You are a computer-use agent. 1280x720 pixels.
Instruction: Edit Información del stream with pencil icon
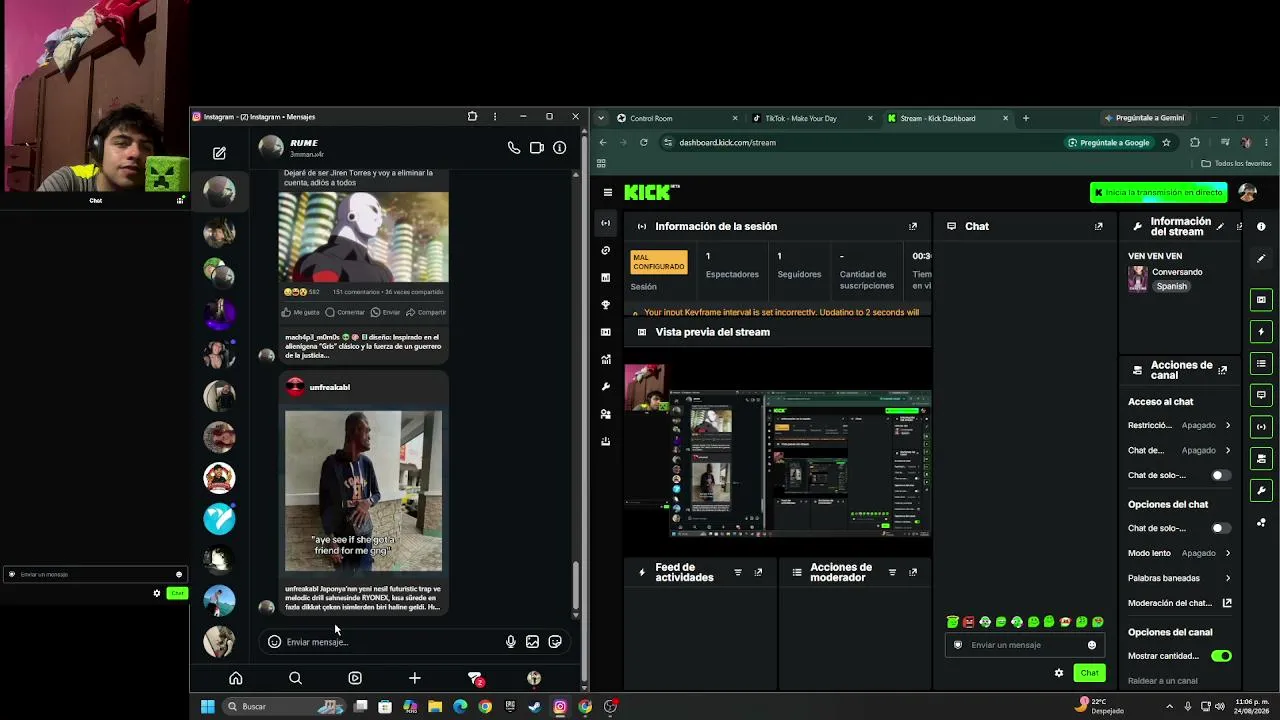coord(1220,227)
